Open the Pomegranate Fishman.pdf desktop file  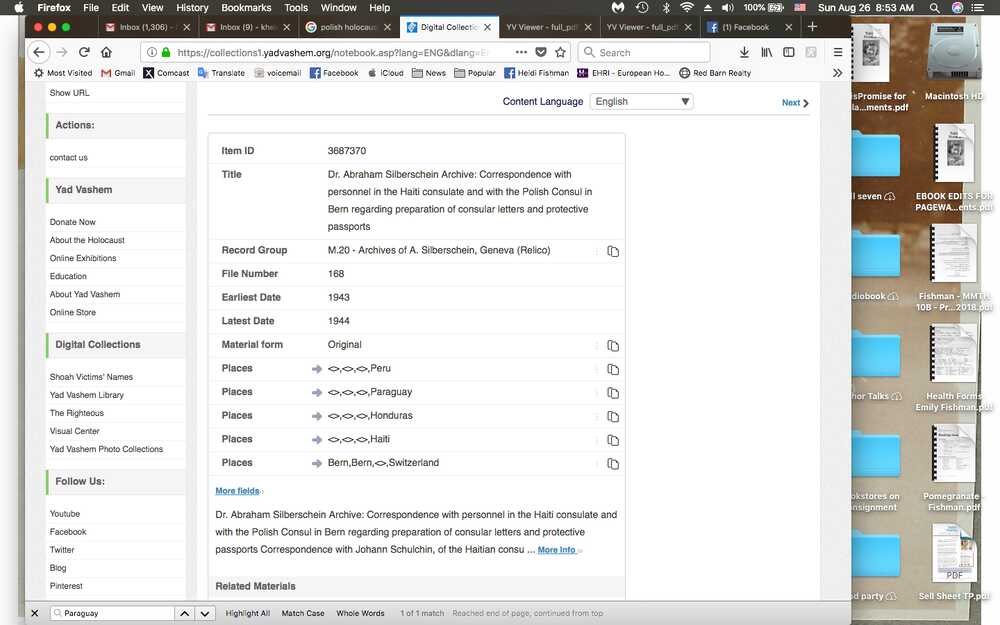point(953,469)
